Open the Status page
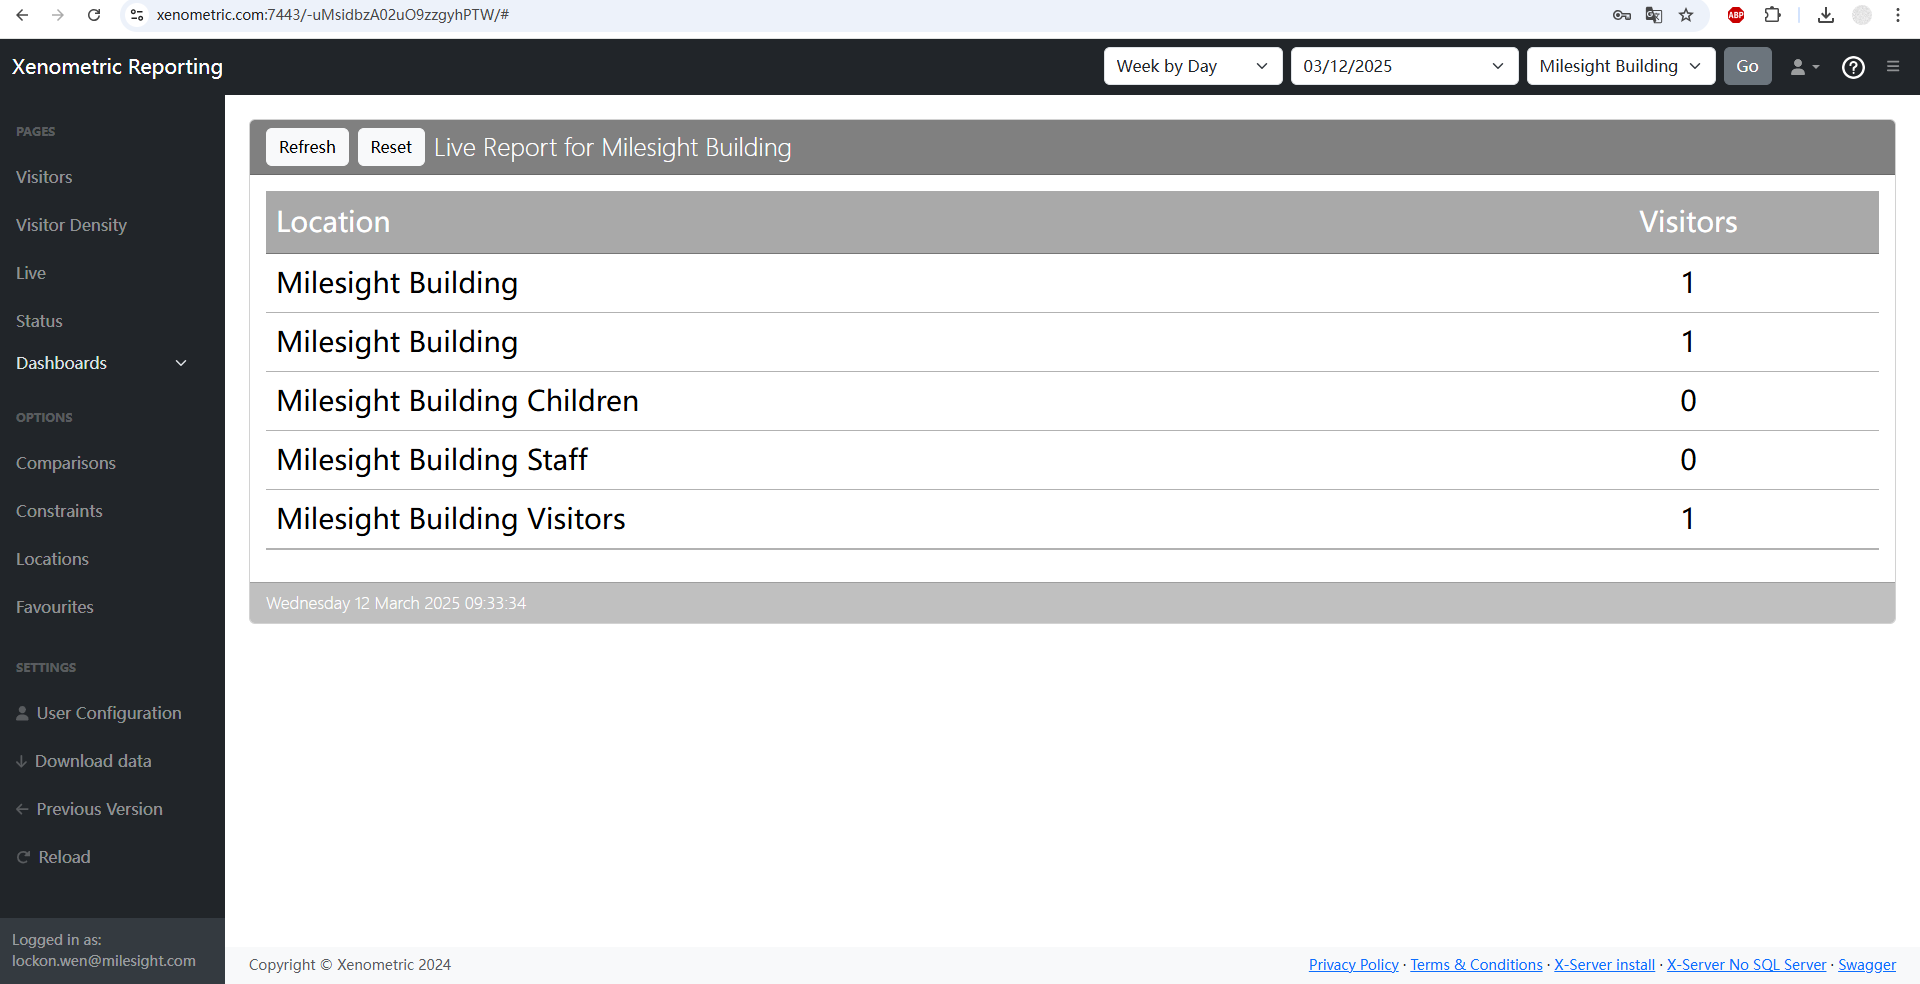The width and height of the screenshot is (1920, 984). 39,321
